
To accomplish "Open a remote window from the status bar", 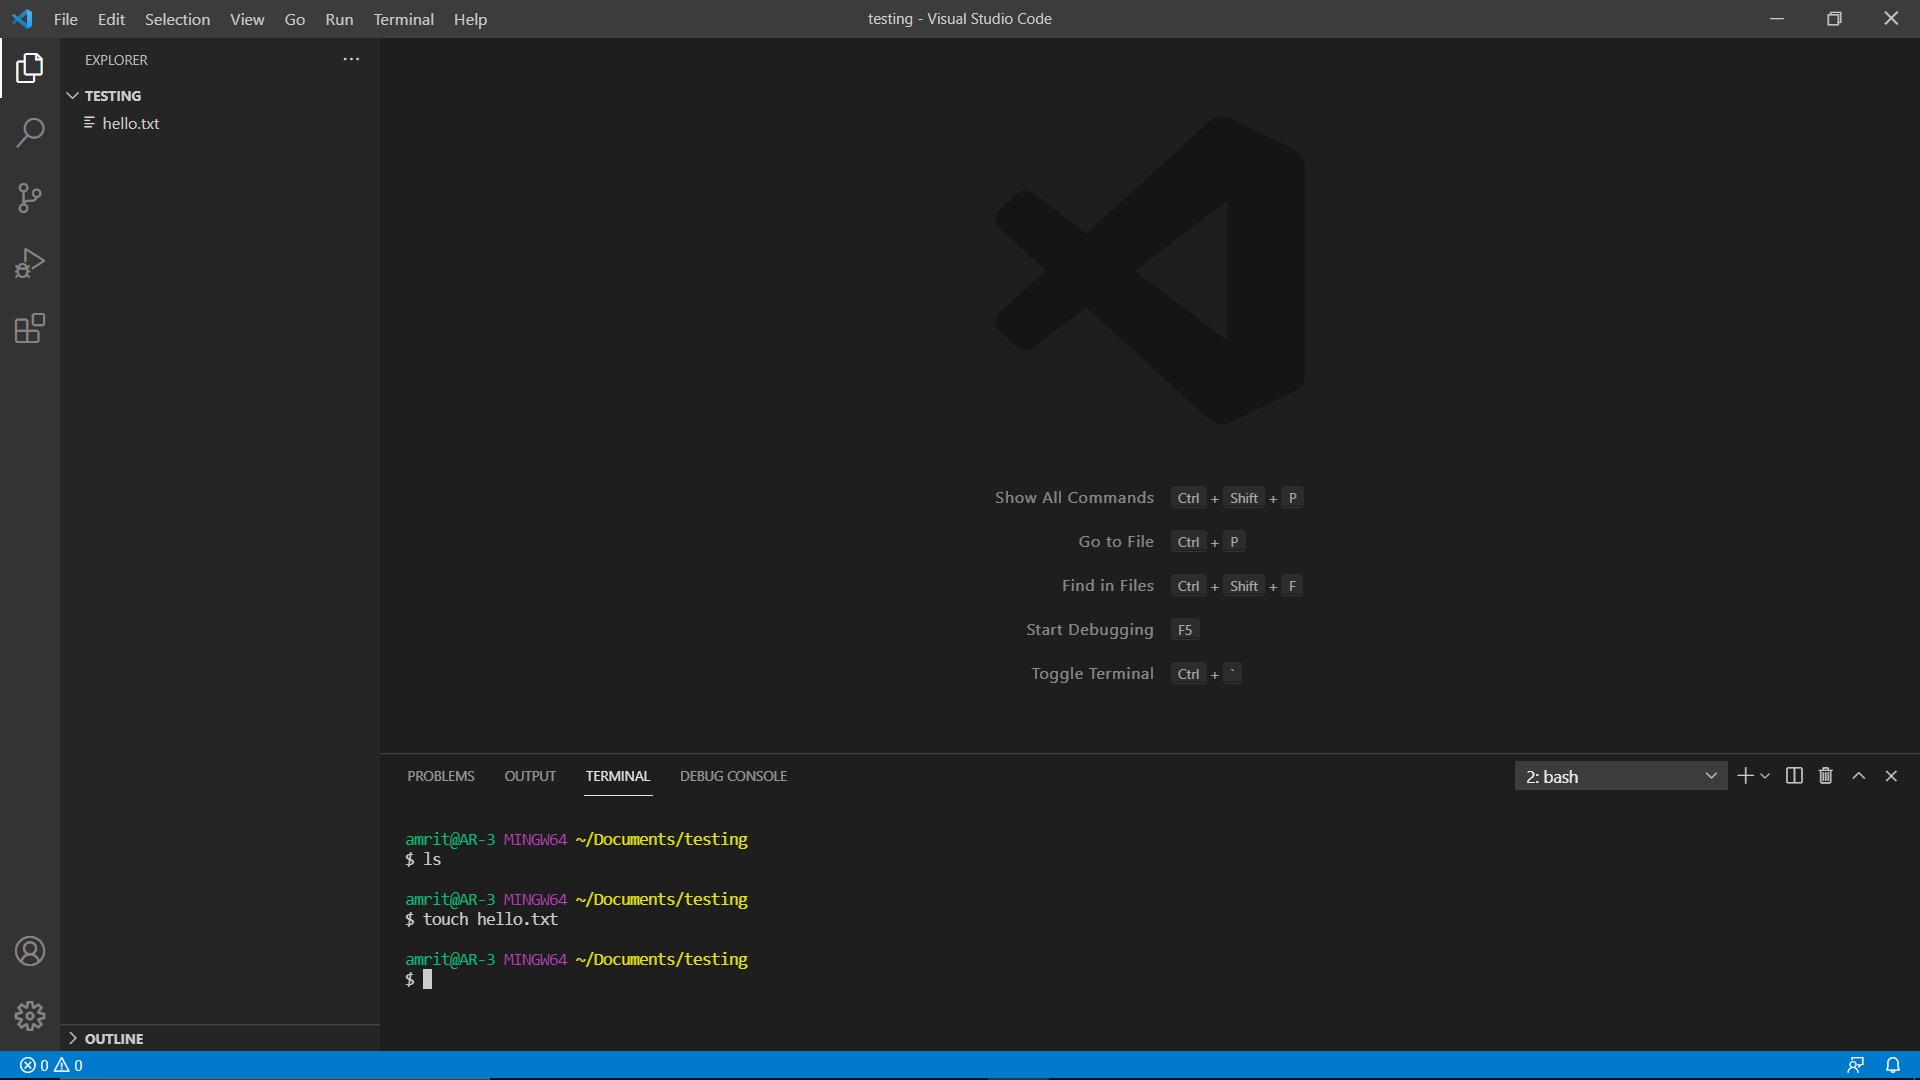I will [x=1858, y=1065].
